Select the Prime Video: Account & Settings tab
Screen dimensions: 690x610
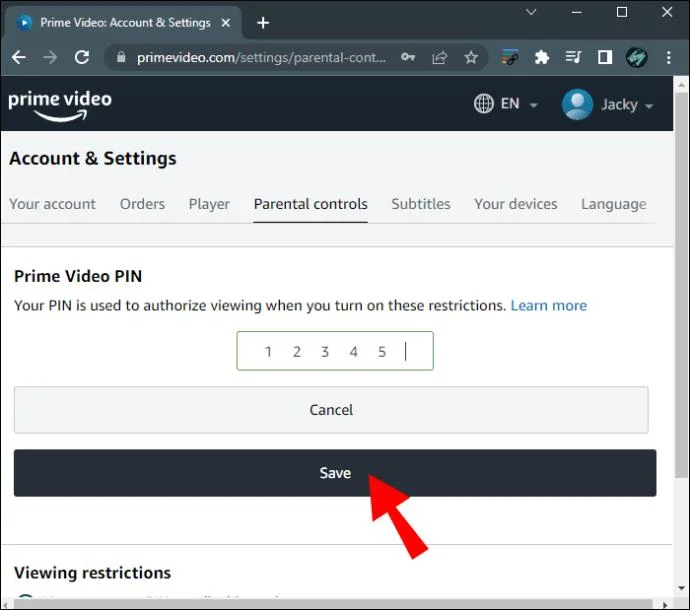125,22
